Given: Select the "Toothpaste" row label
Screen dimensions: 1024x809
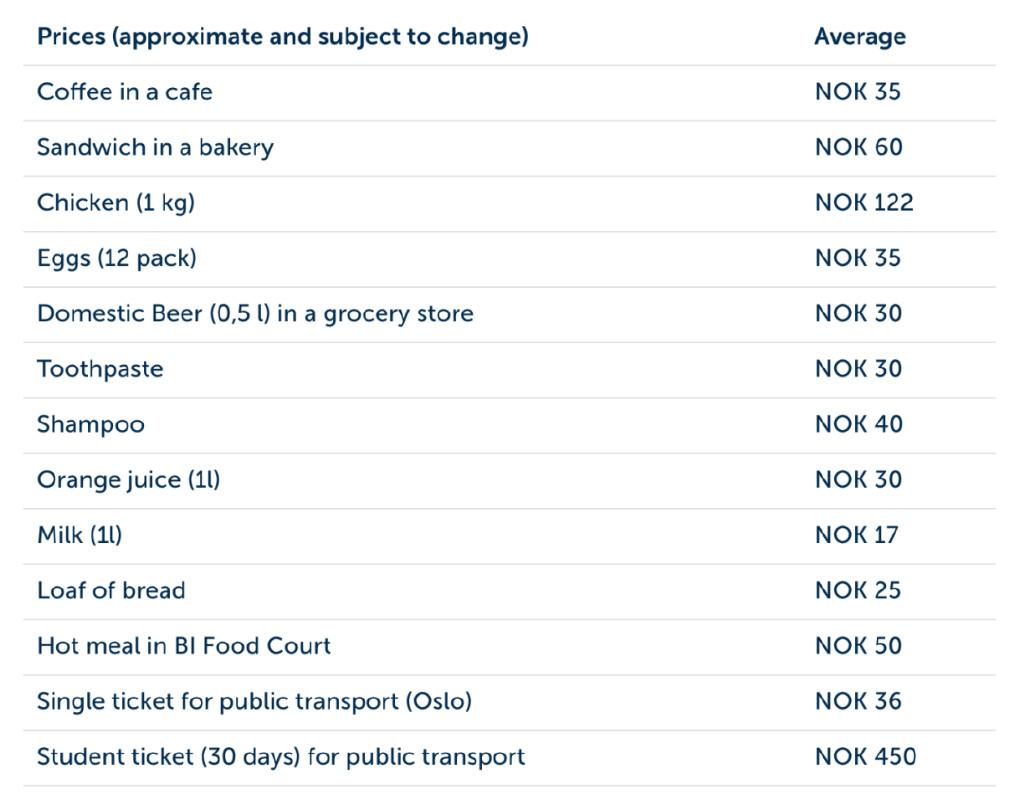Looking at the screenshot, I should tap(100, 369).
